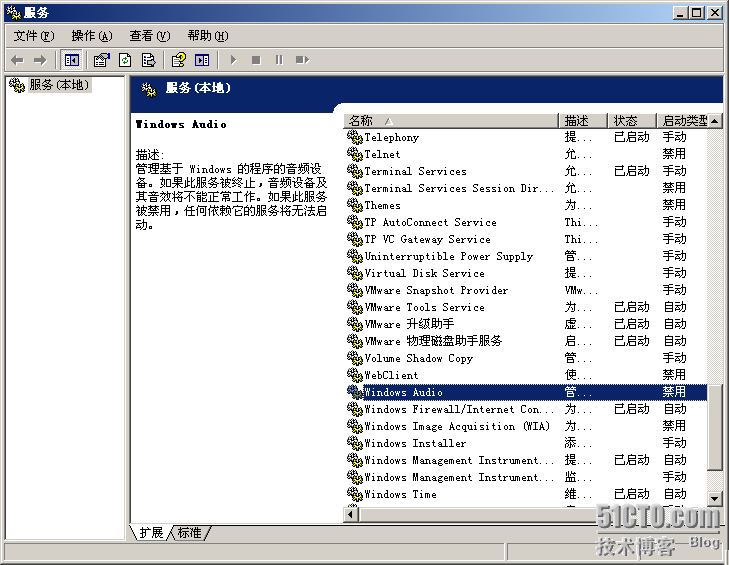Select the Terminal Services Session Dir... row

point(526,188)
